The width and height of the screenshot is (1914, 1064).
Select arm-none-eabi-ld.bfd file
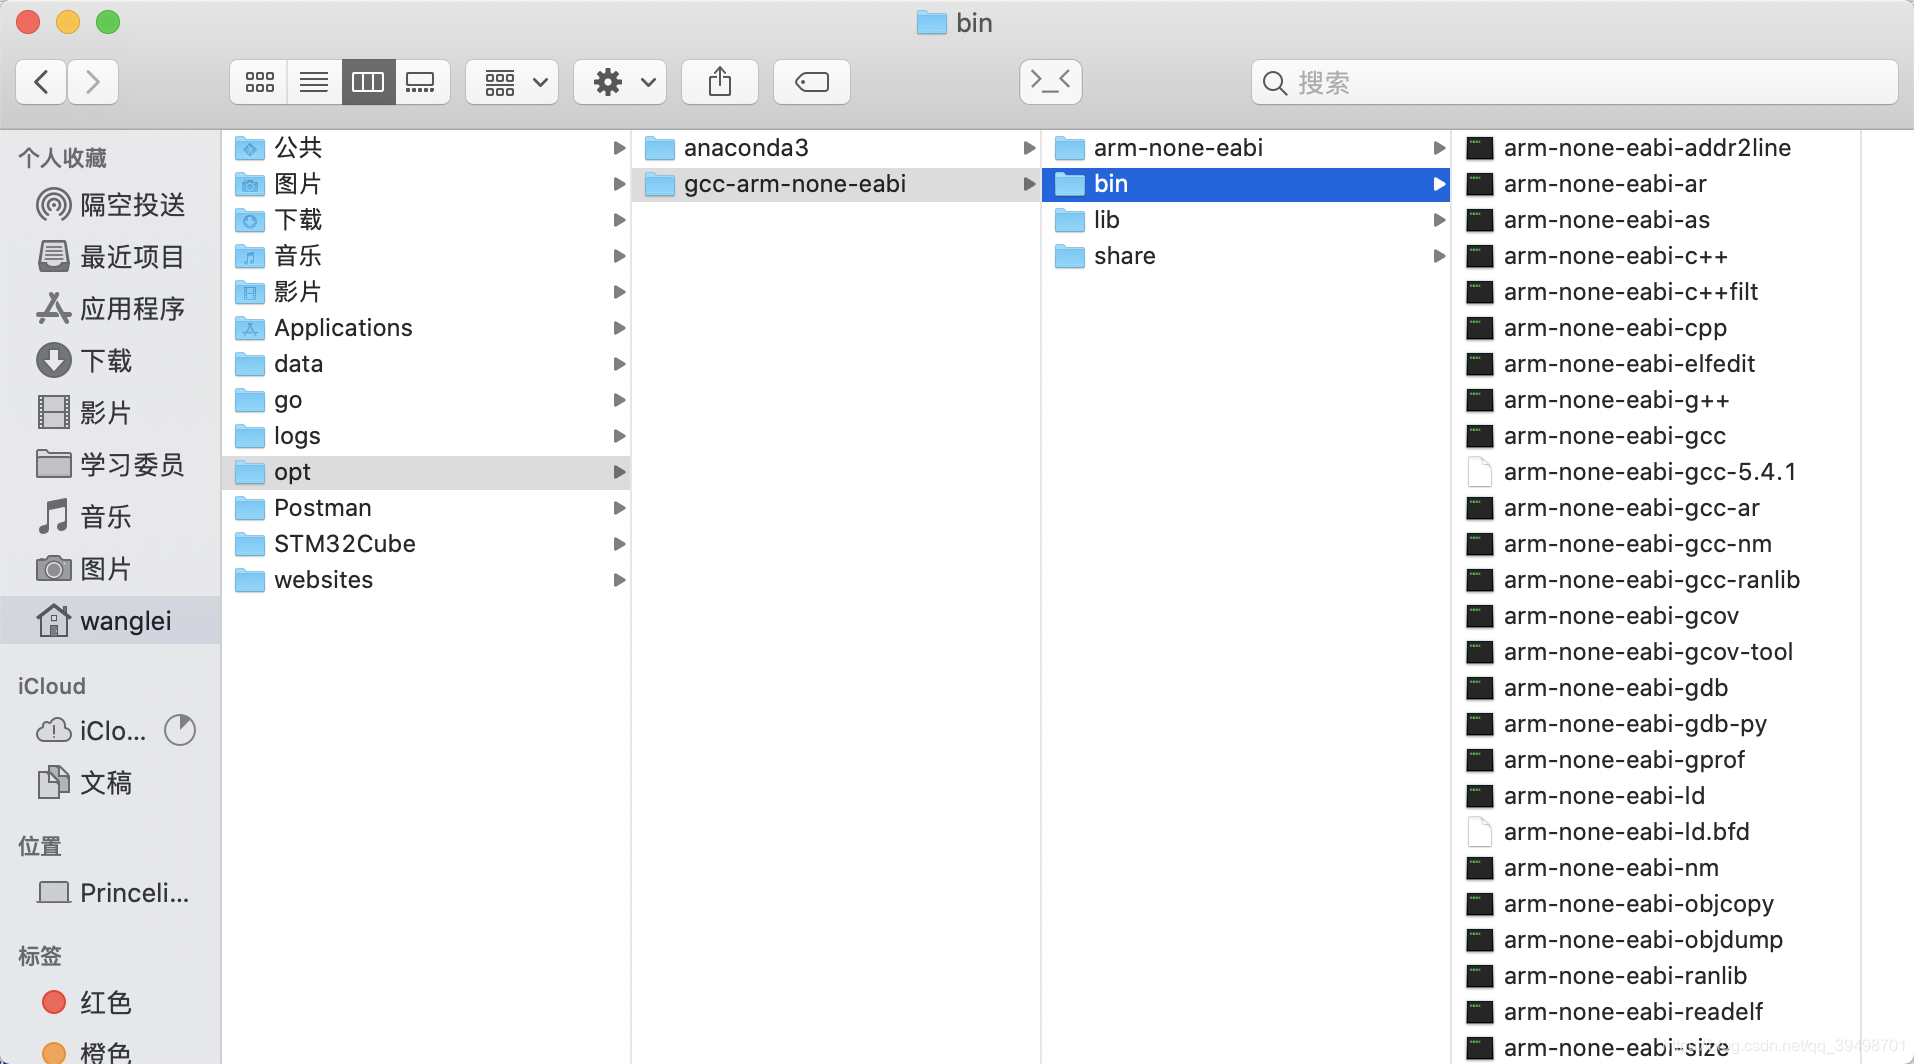click(1656, 832)
